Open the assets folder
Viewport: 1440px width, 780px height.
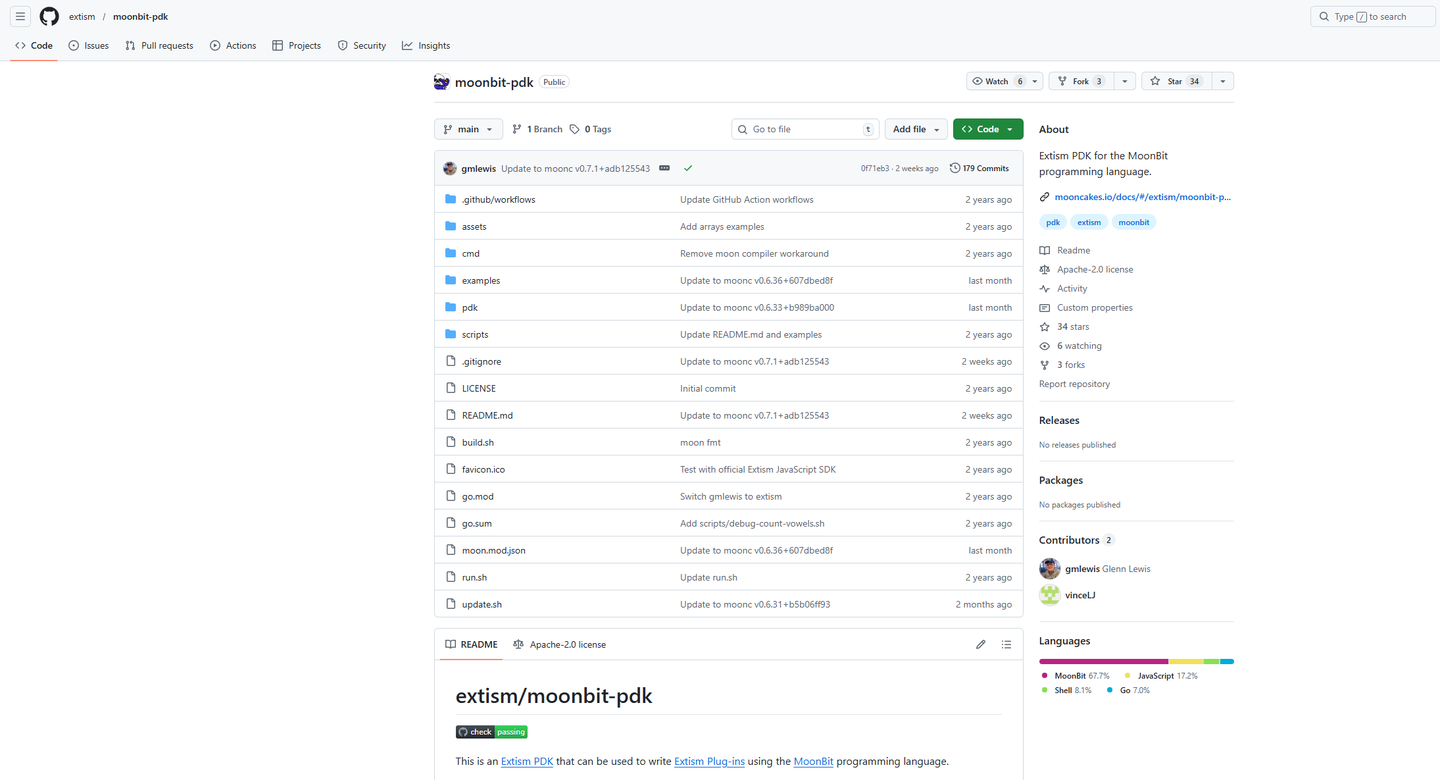(x=474, y=227)
